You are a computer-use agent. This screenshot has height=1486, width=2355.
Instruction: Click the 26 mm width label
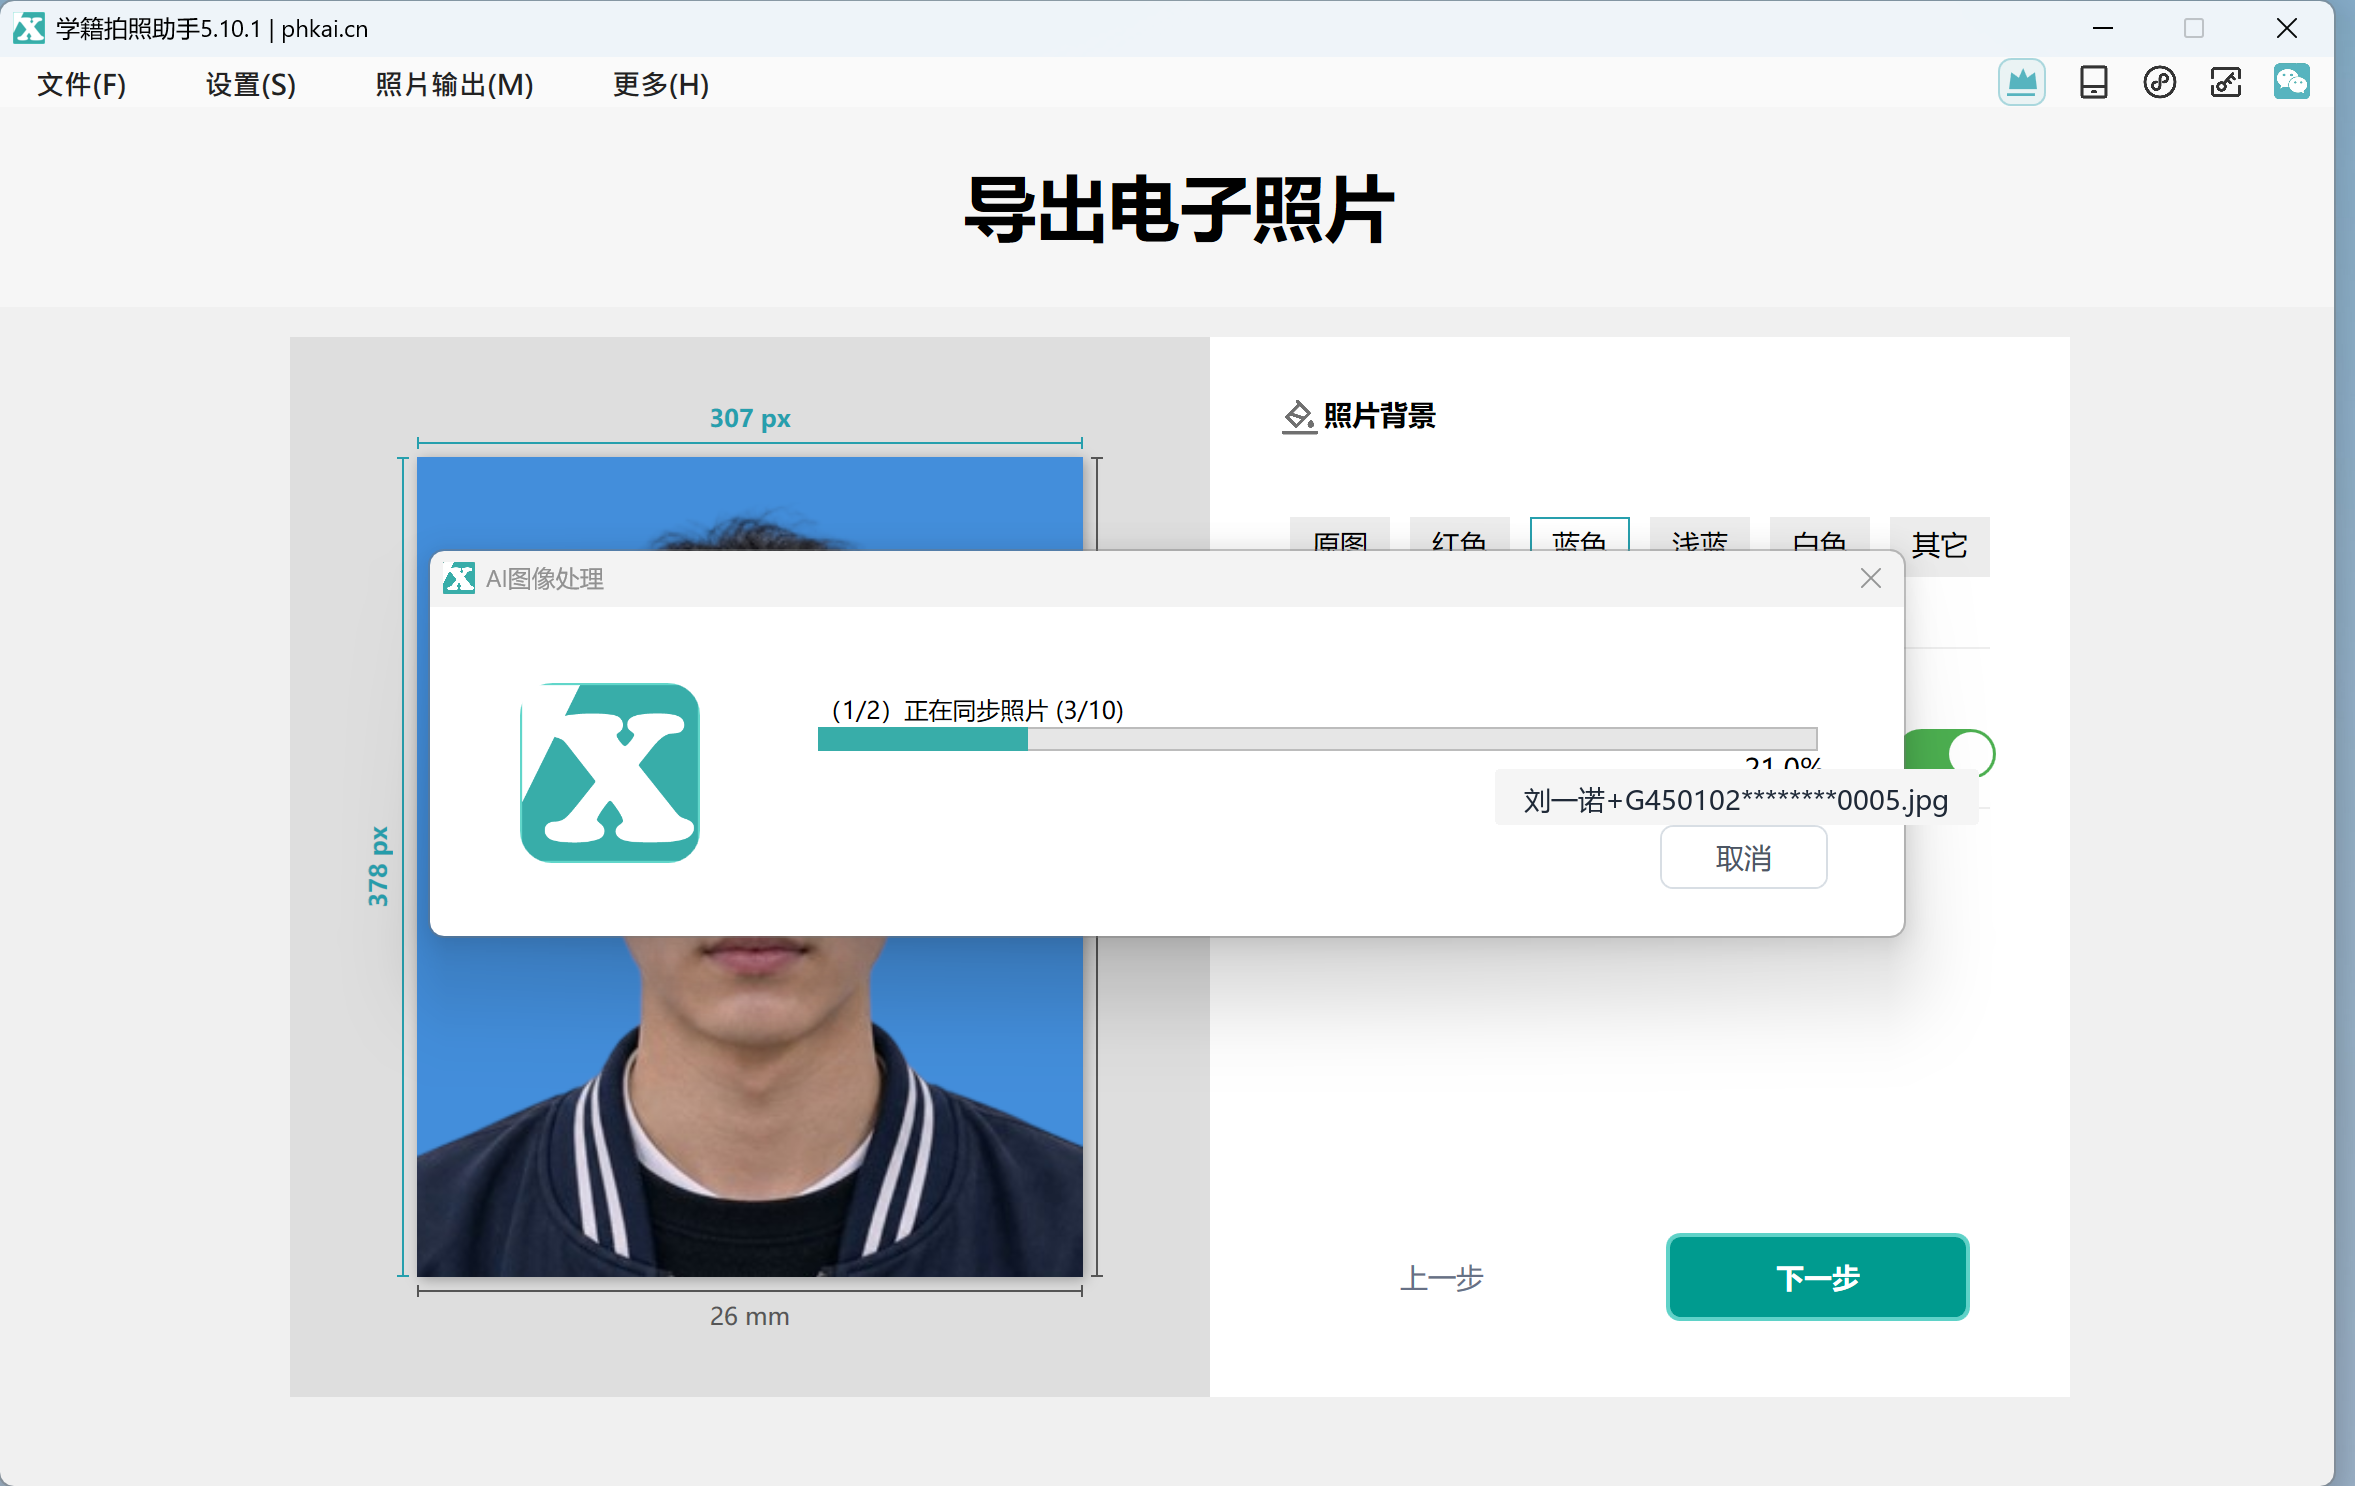[x=749, y=1316]
